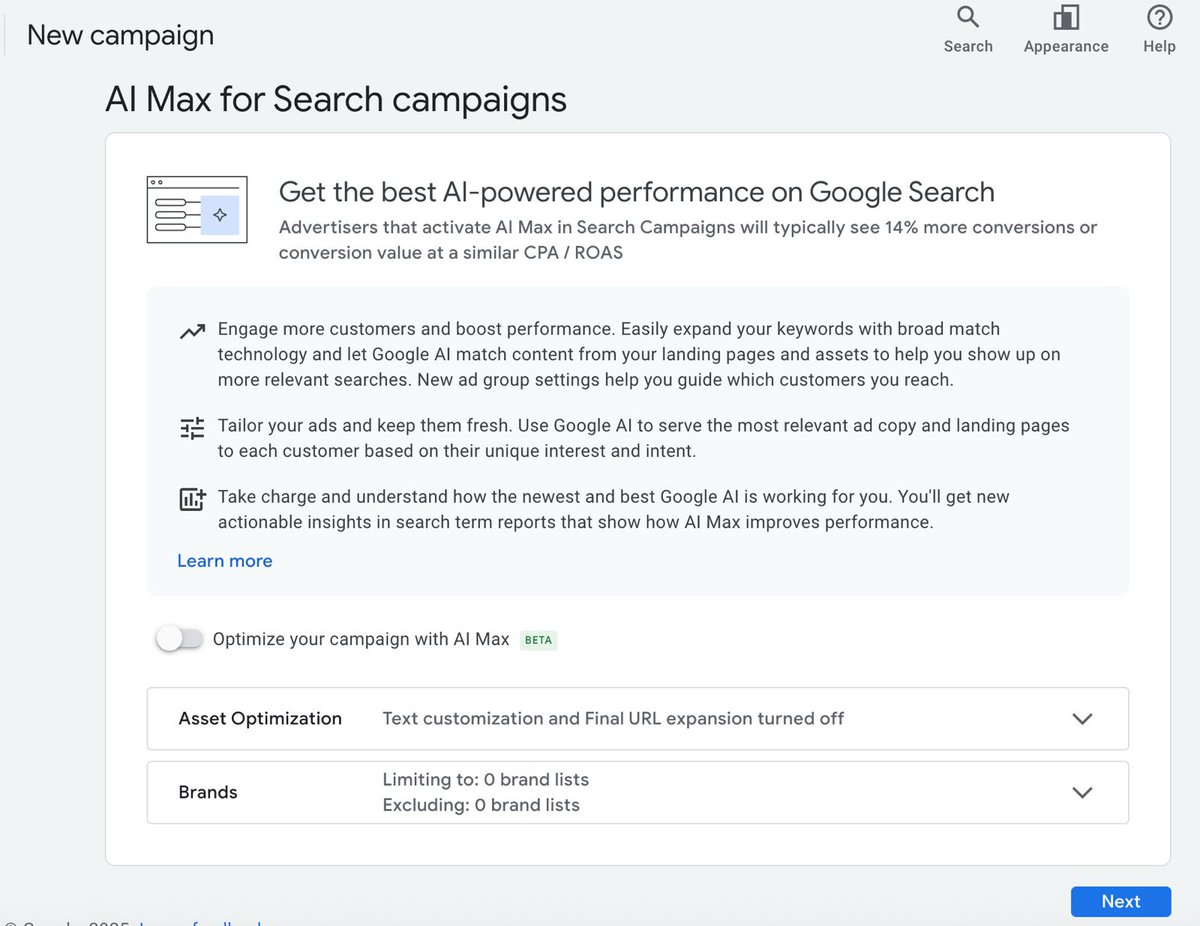
Task: Click the Take charge and understand paragraph
Action: (x=616, y=509)
